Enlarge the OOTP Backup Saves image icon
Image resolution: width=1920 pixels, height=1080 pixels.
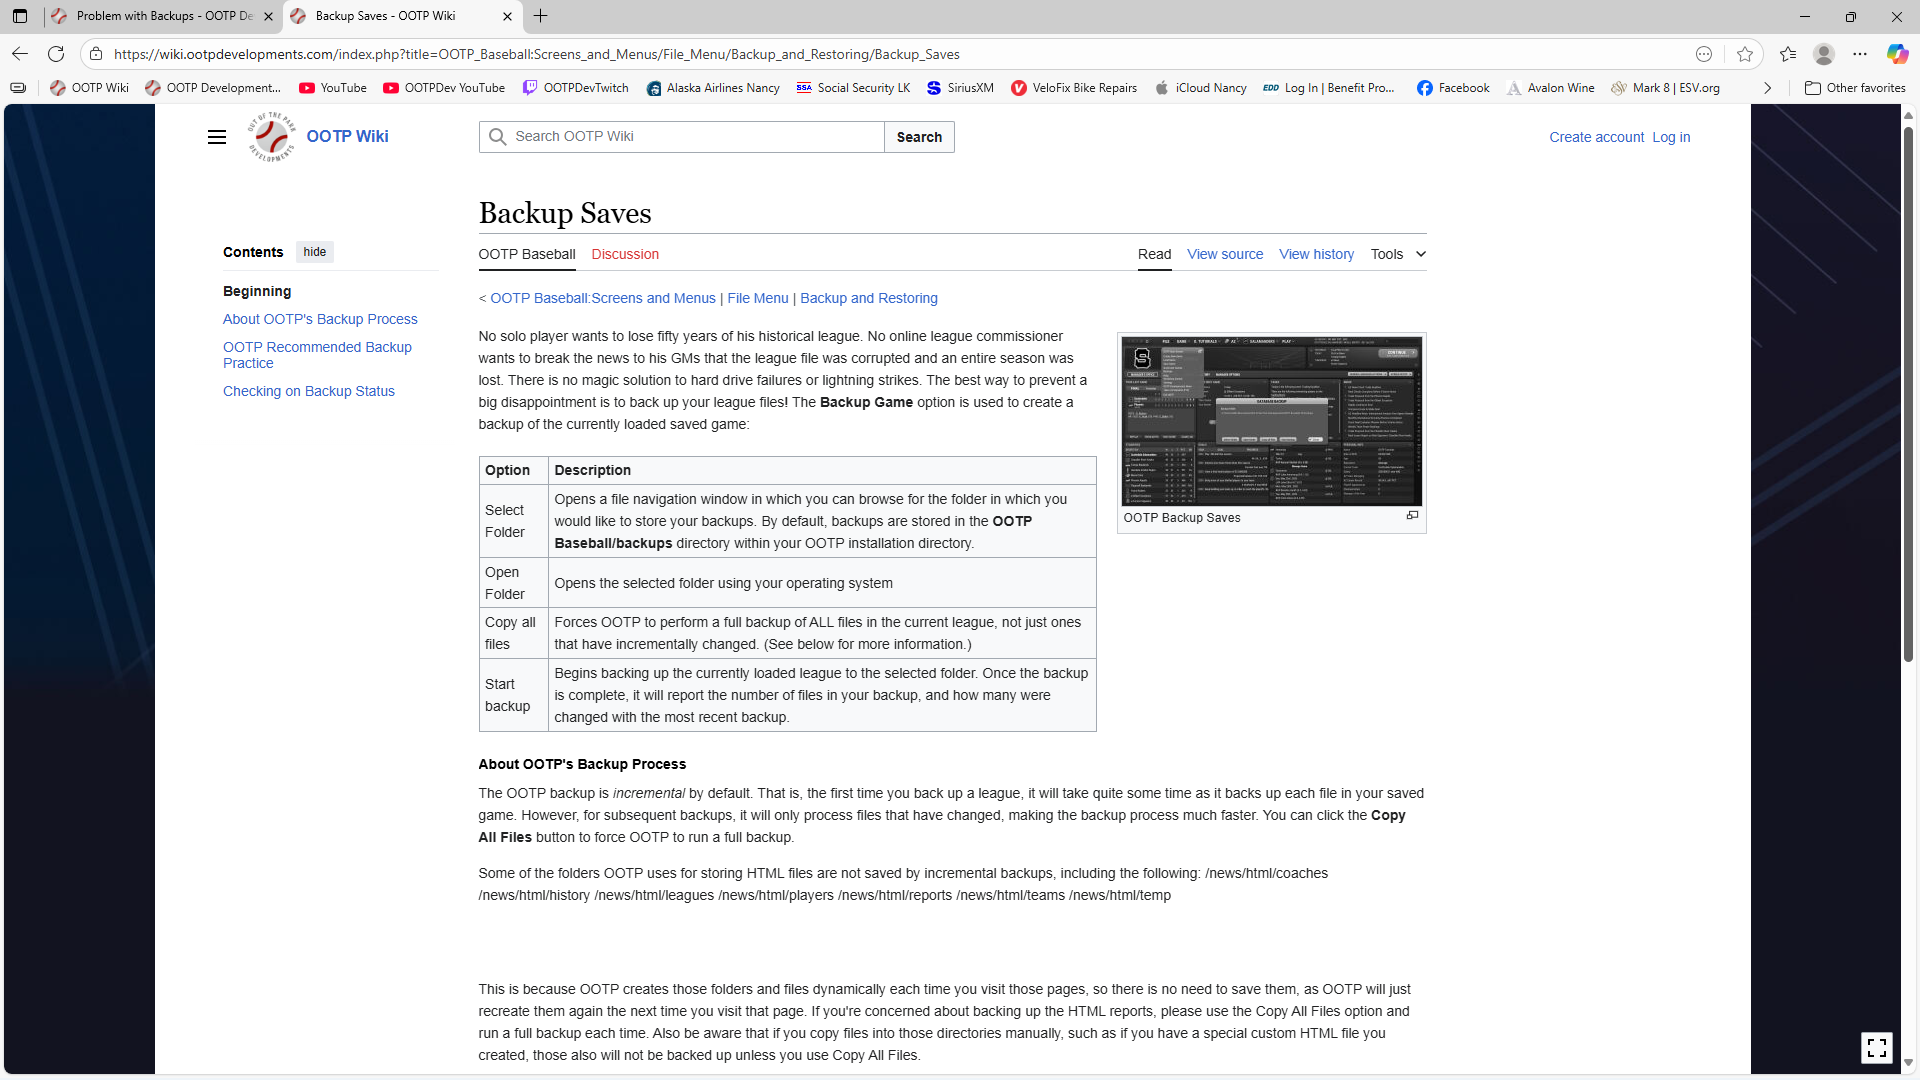pos(1412,516)
